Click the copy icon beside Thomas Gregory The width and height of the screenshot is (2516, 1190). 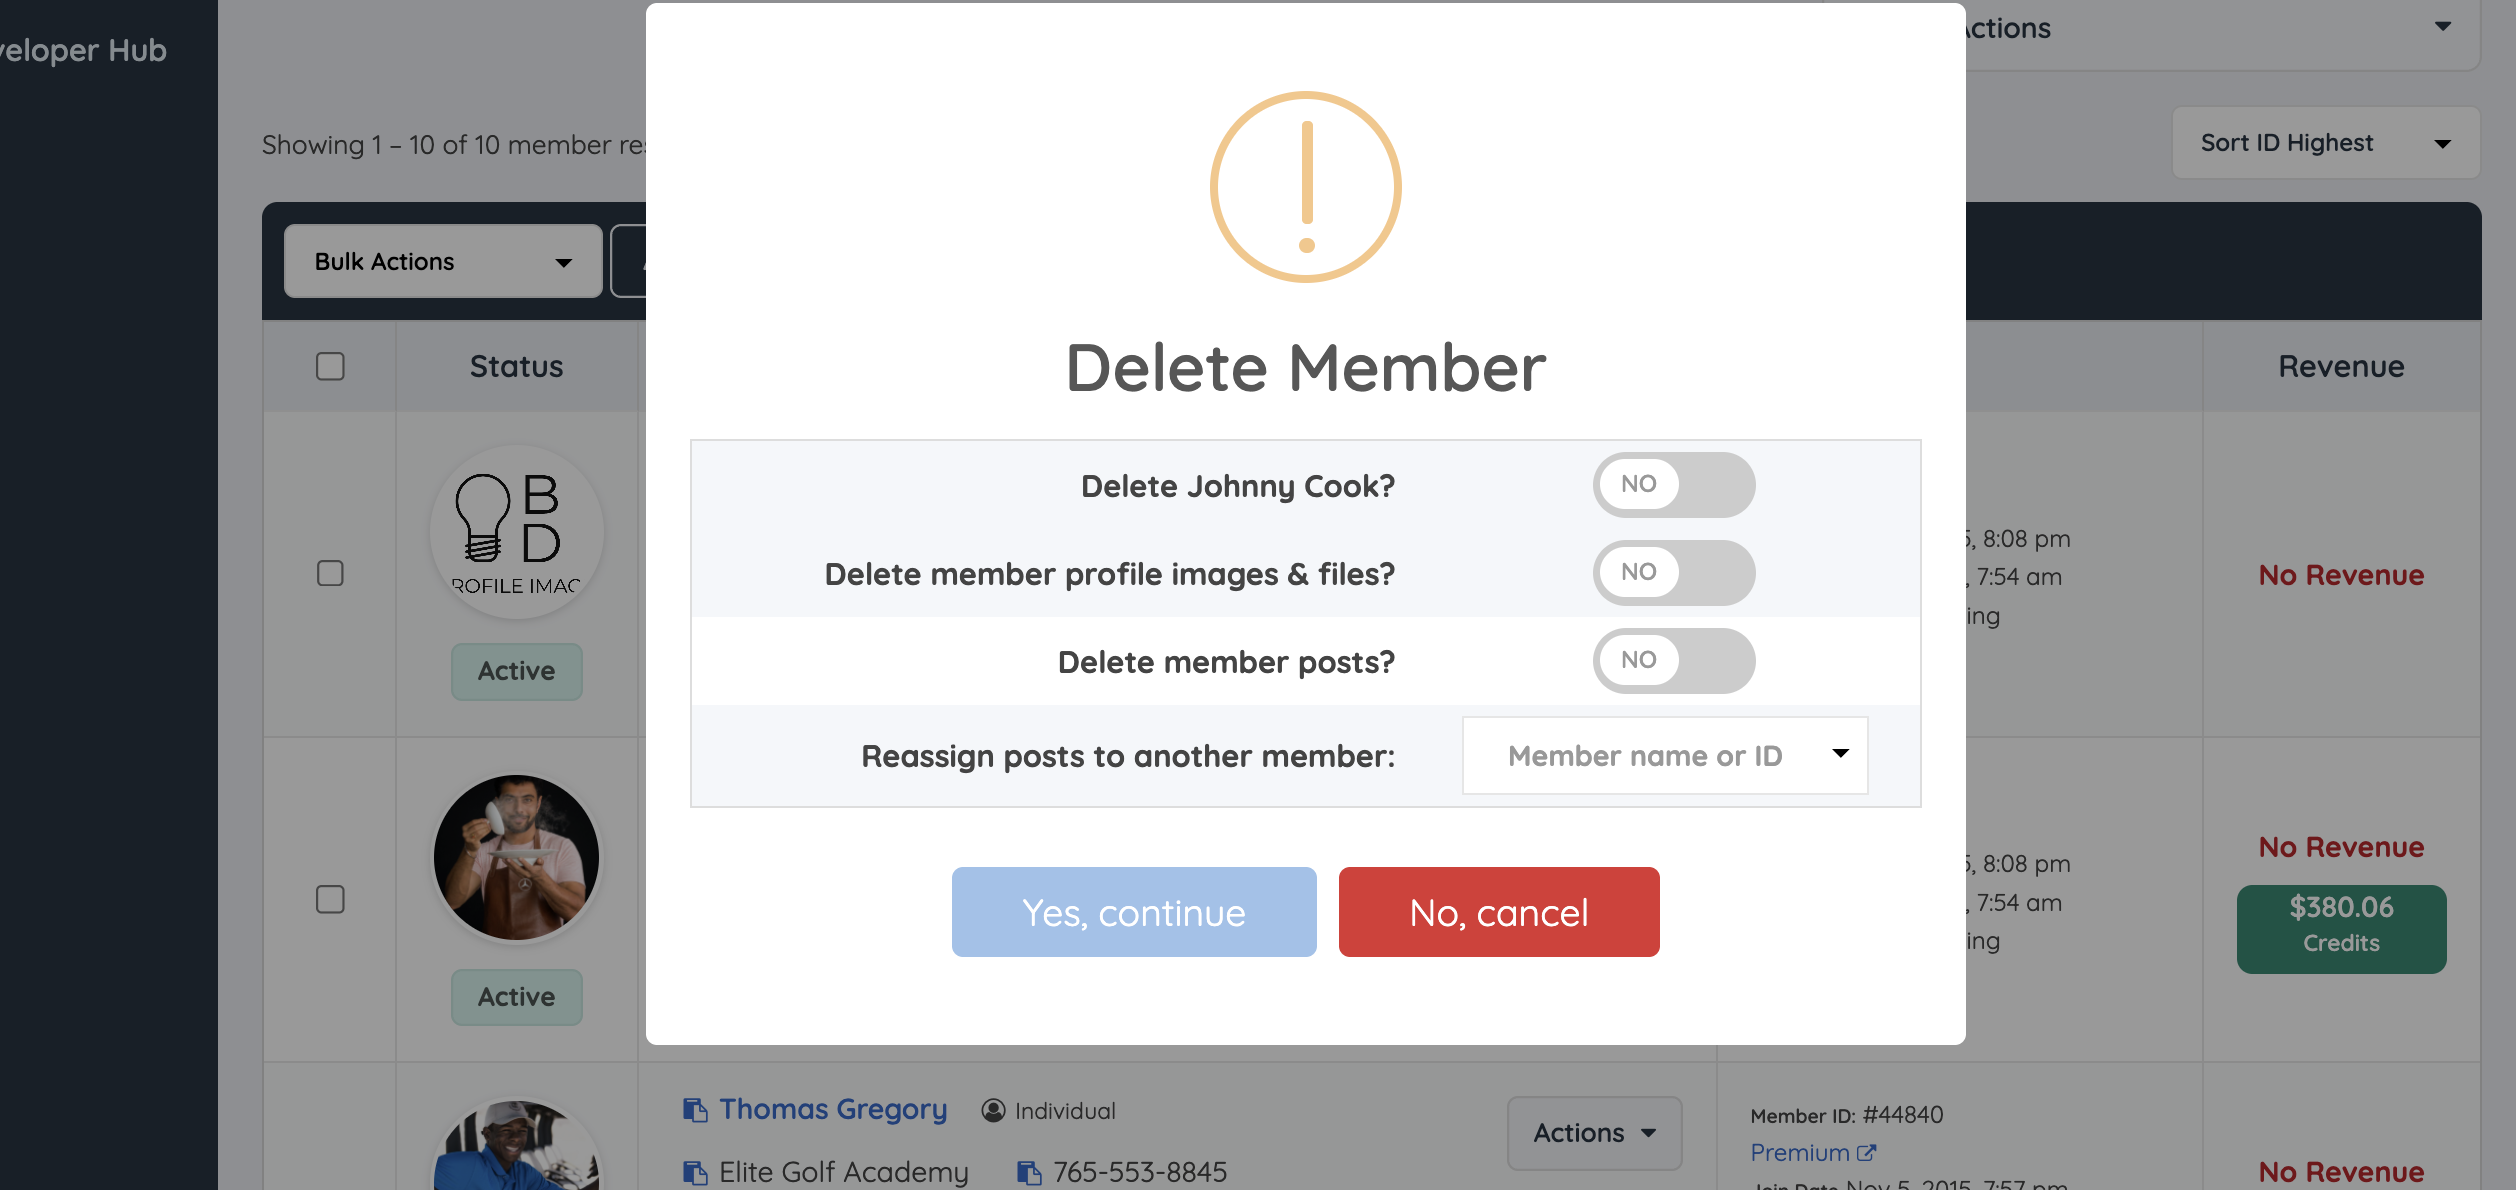tap(694, 1110)
